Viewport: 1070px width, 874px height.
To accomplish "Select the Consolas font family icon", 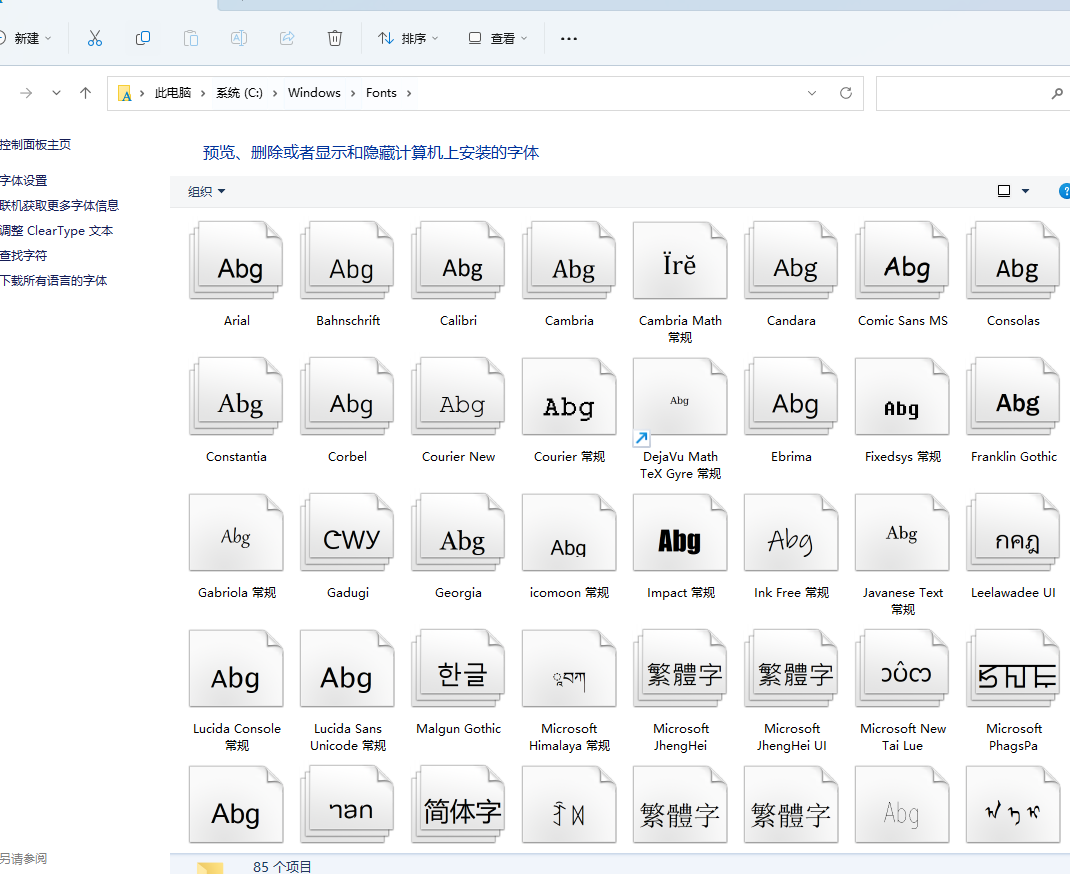I will pos(1013,268).
